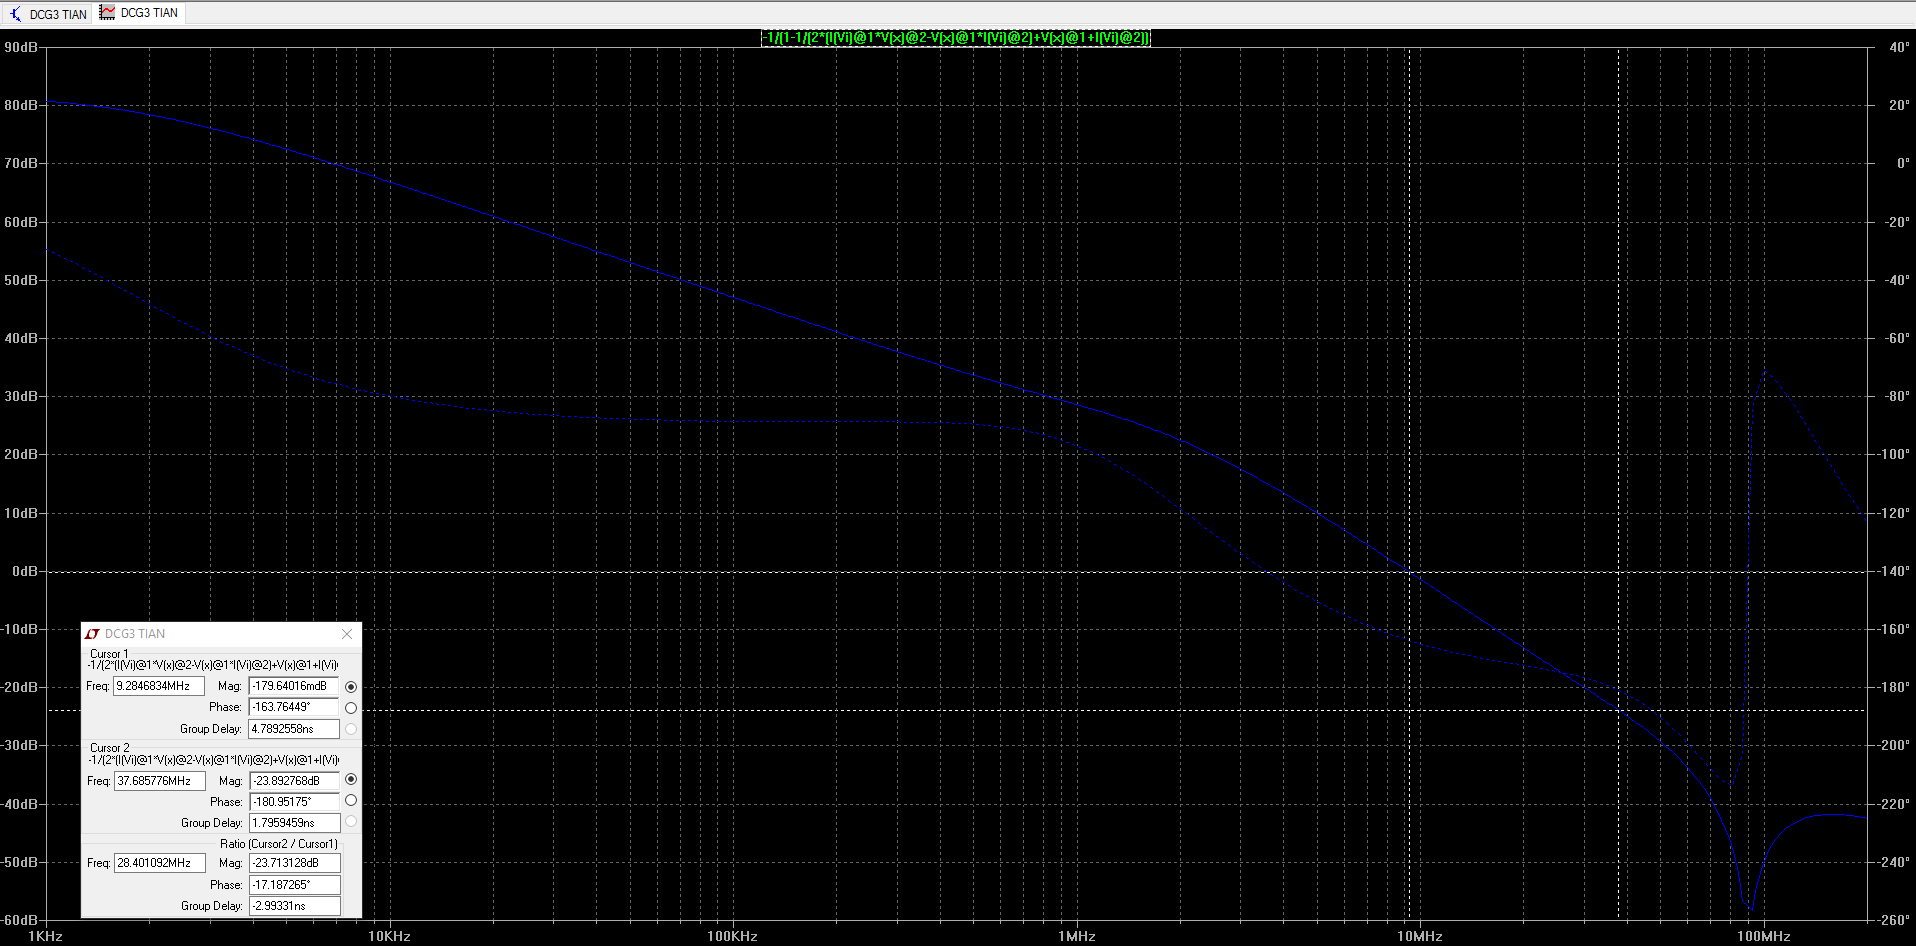This screenshot has height=946, width=1916.
Task: Select Cursor 2 Mag radio button
Action: [351, 779]
